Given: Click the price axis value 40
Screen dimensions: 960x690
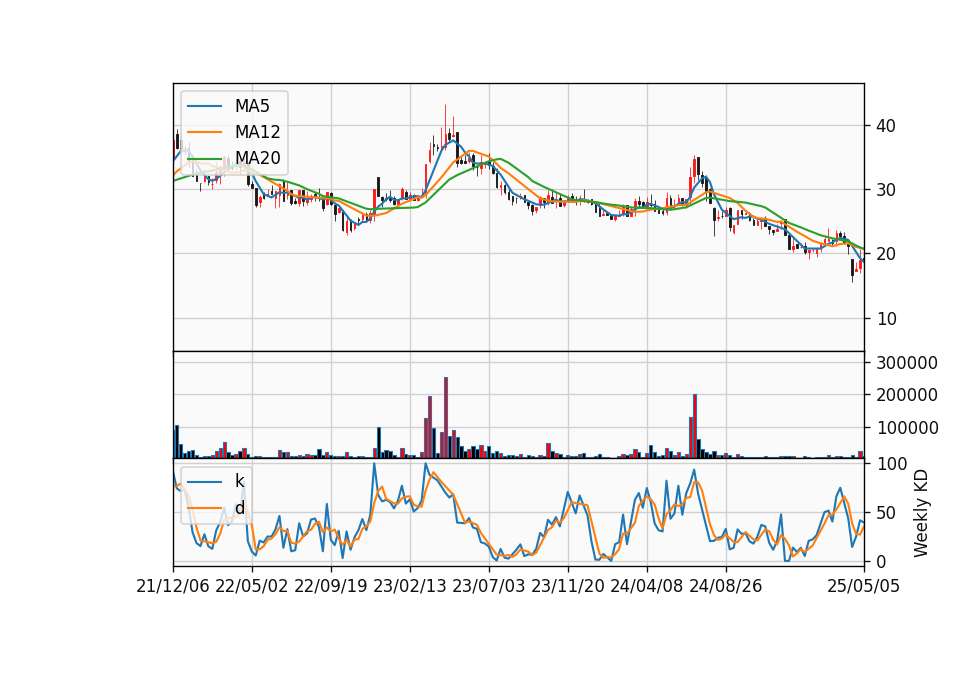Looking at the screenshot, I should pos(886,126).
